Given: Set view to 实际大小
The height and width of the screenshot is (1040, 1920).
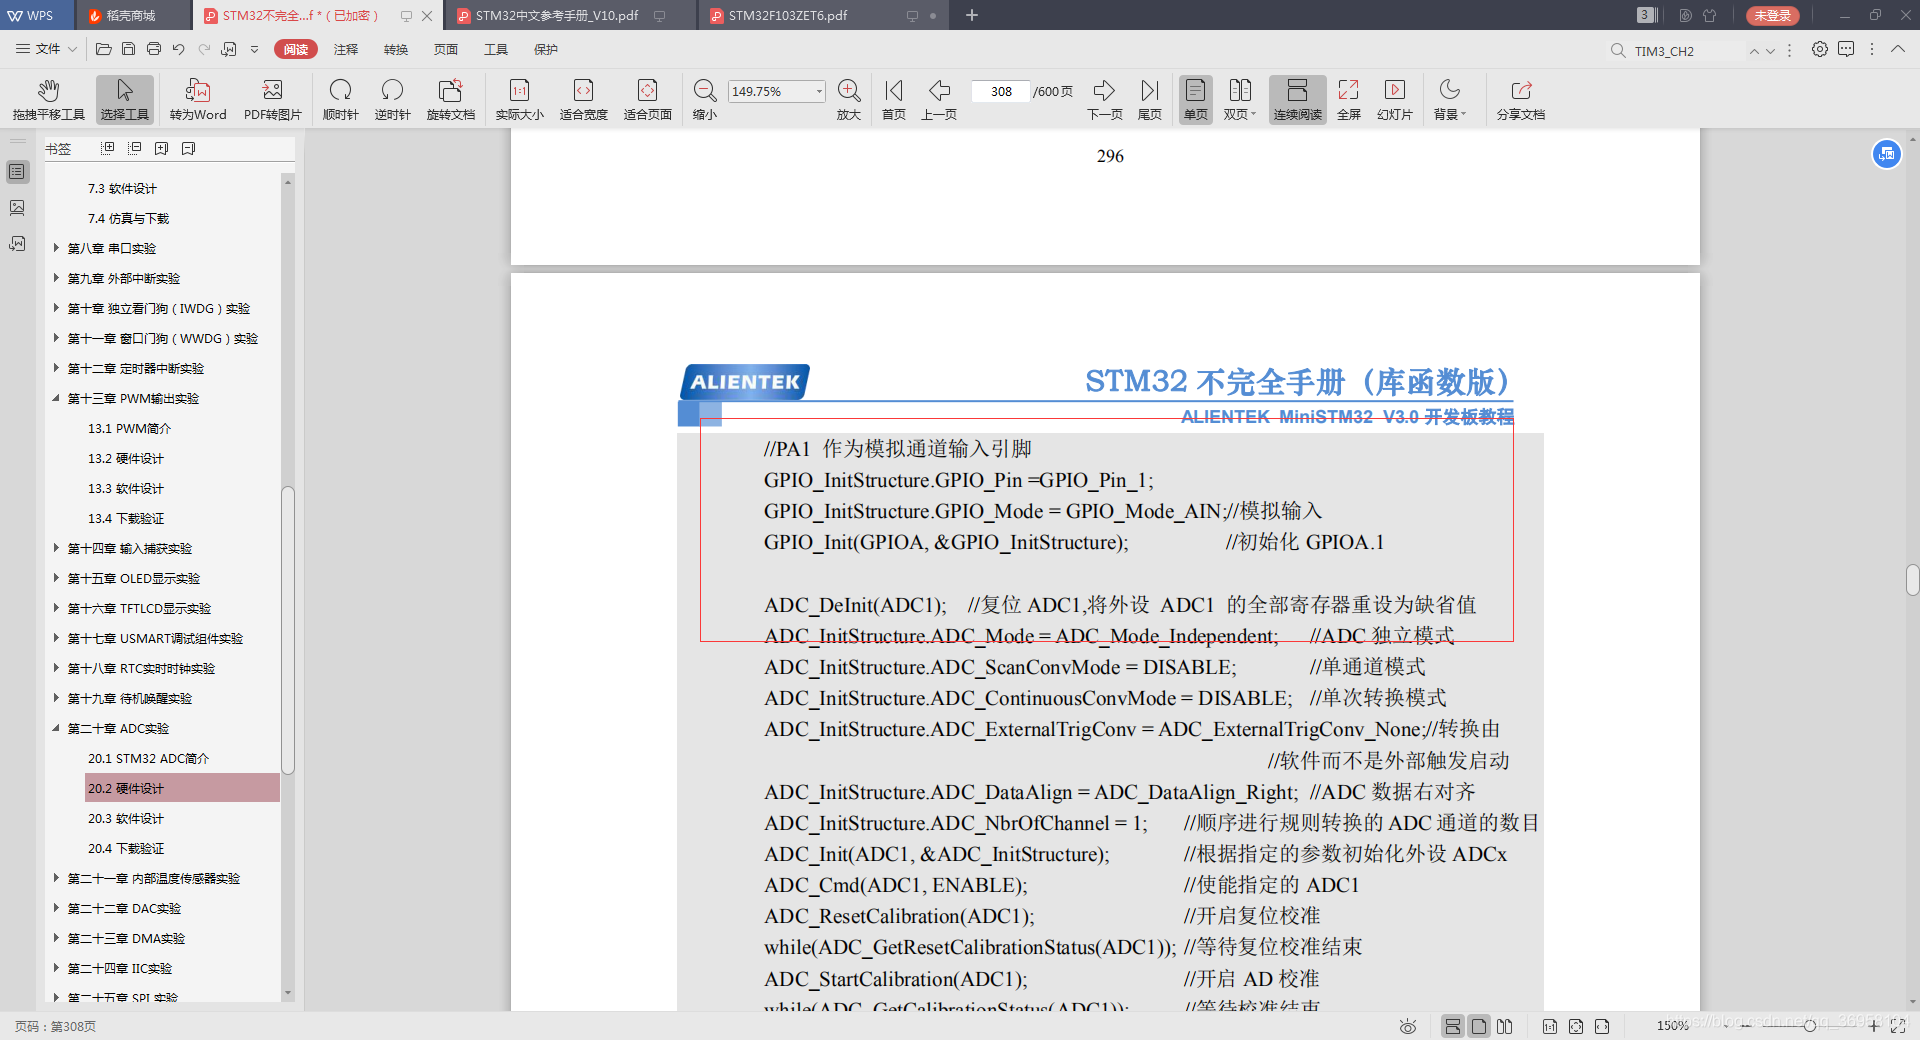Looking at the screenshot, I should tap(519, 100).
